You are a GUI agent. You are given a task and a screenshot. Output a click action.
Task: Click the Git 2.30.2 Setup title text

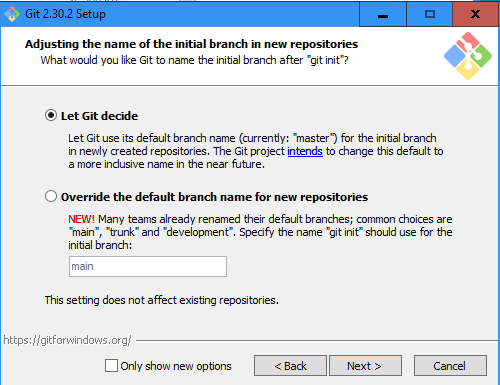tap(65, 14)
